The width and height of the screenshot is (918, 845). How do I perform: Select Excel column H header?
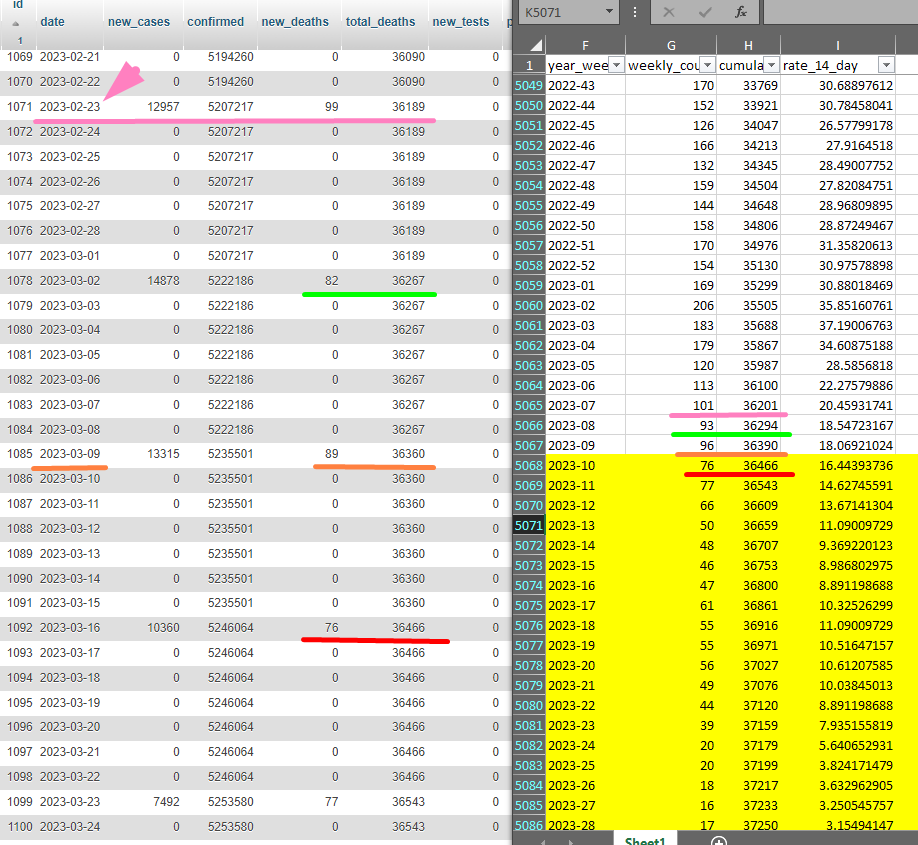coord(748,46)
